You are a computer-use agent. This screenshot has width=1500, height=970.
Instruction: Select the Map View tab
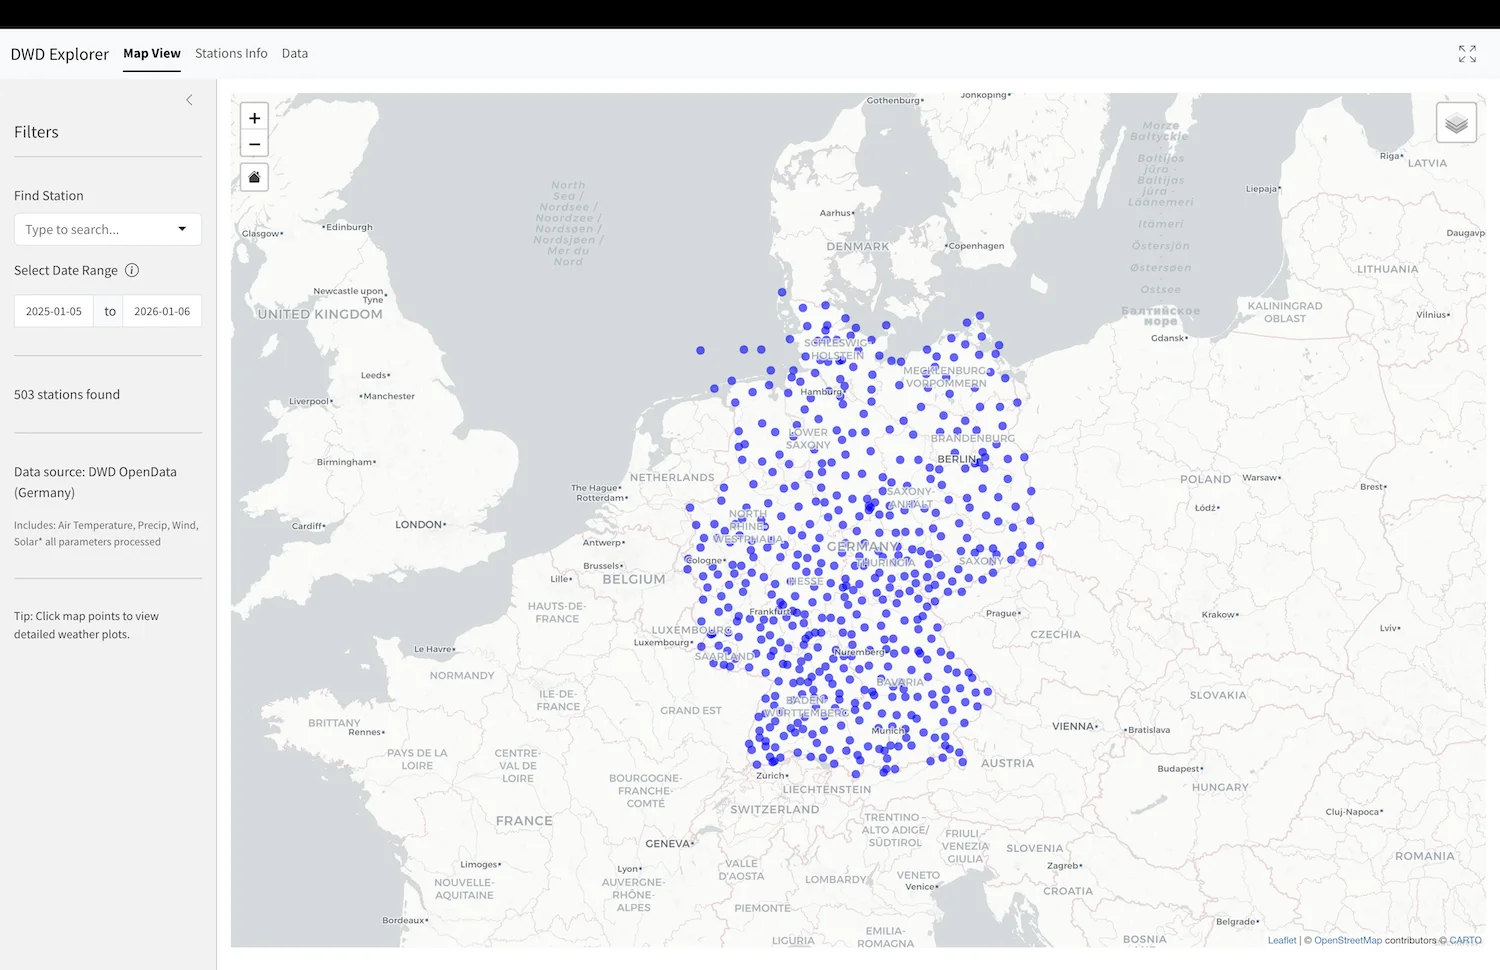[x=151, y=53]
